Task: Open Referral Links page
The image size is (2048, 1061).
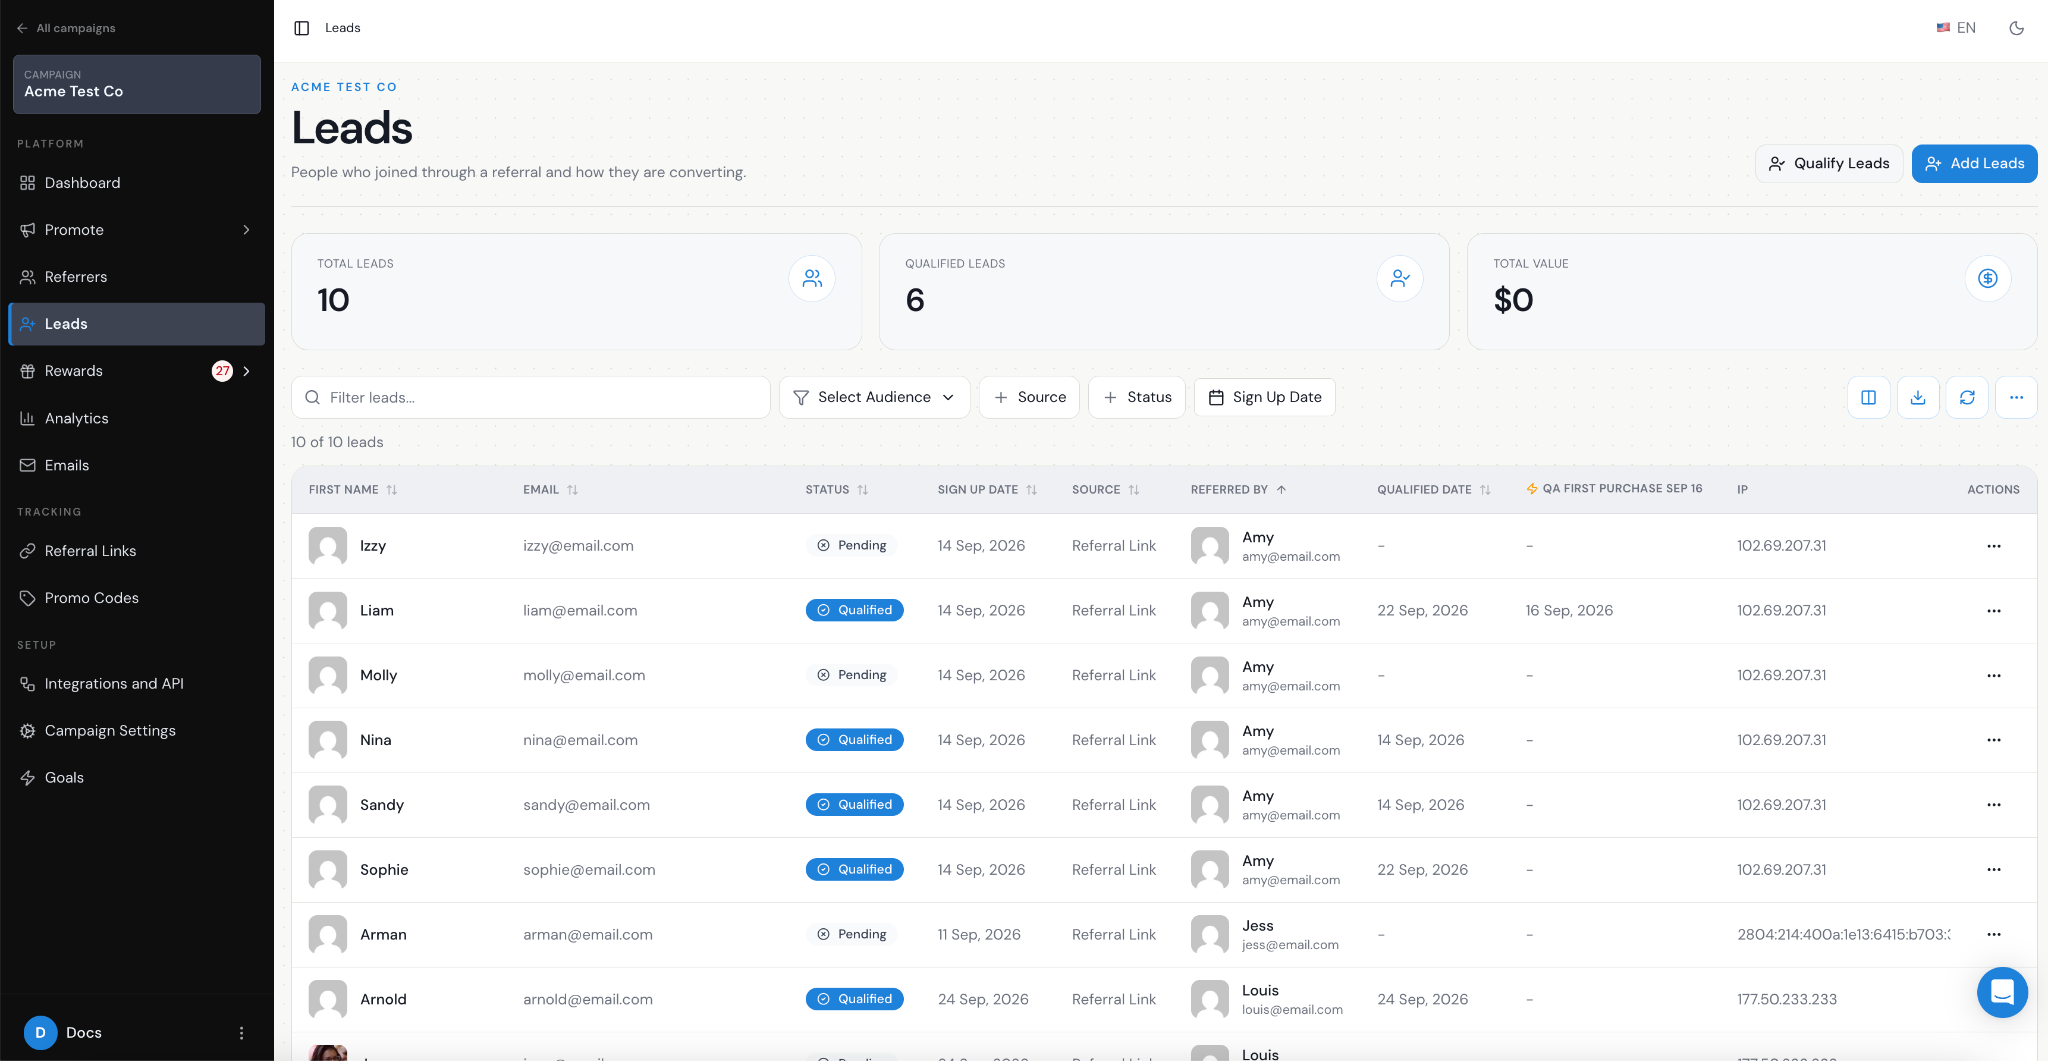Action: [136, 551]
